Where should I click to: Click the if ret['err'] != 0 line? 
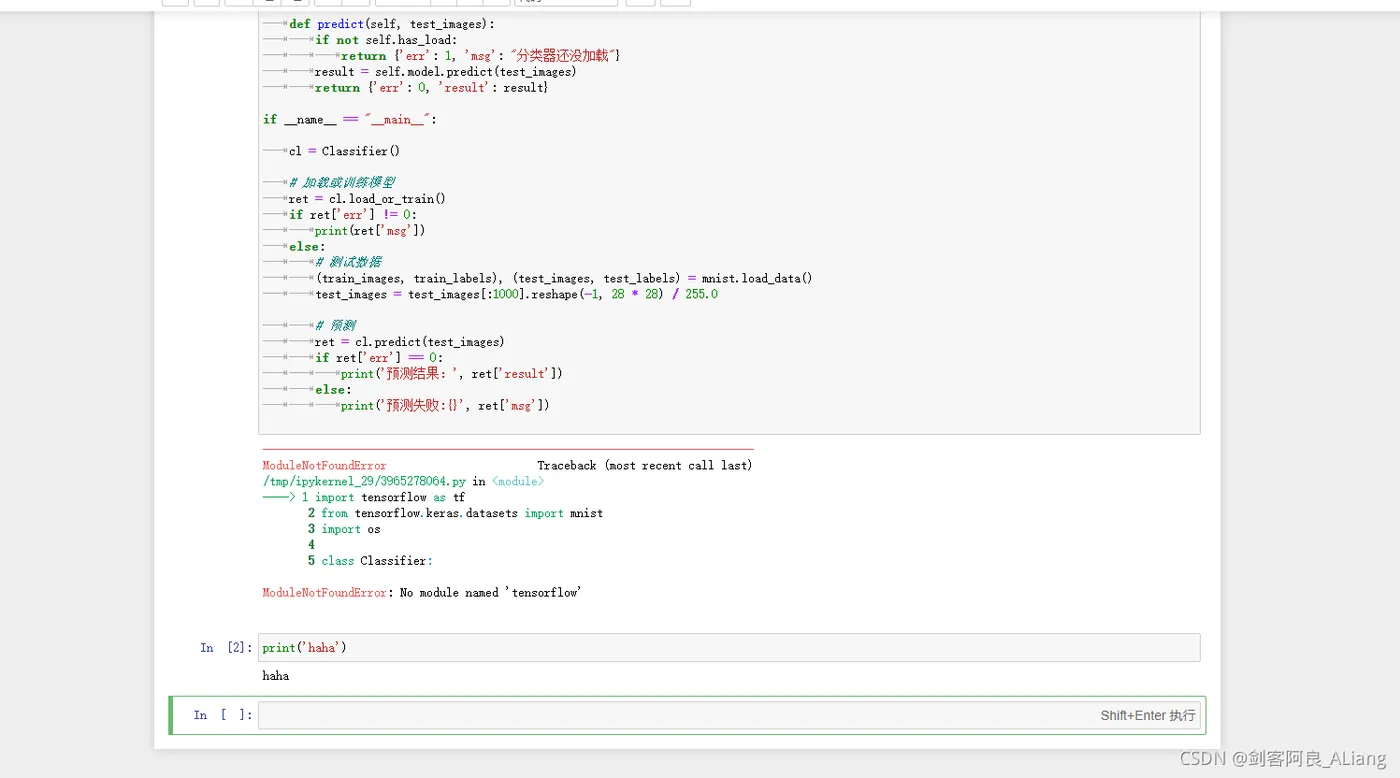[353, 215]
